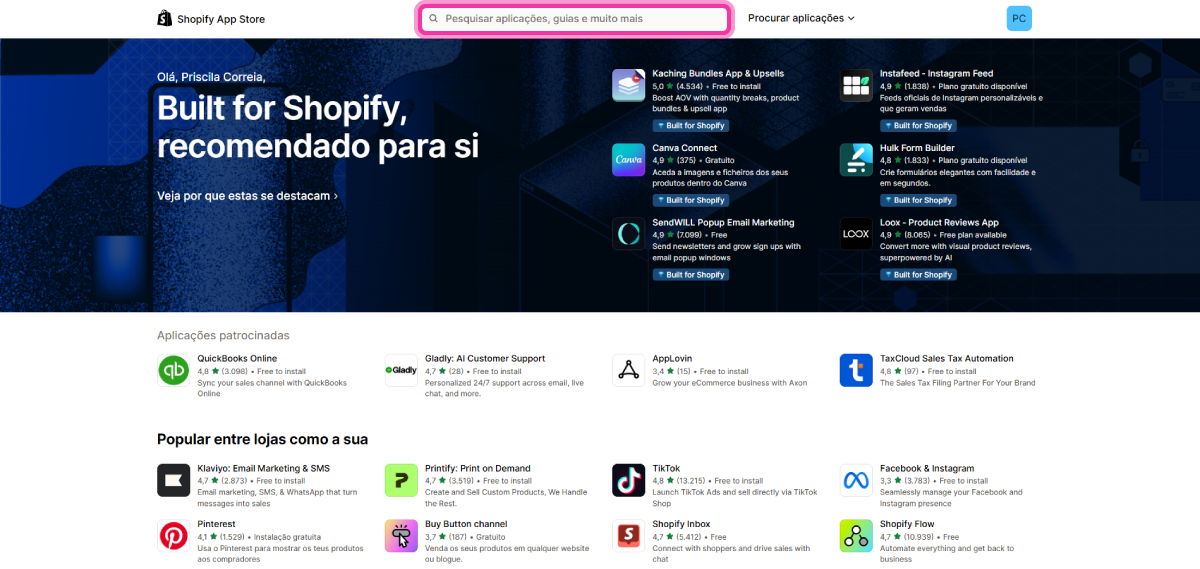Viewport: 1200px width, 569px height.
Task: Open the Buy Button channel title
Action: point(466,524)
